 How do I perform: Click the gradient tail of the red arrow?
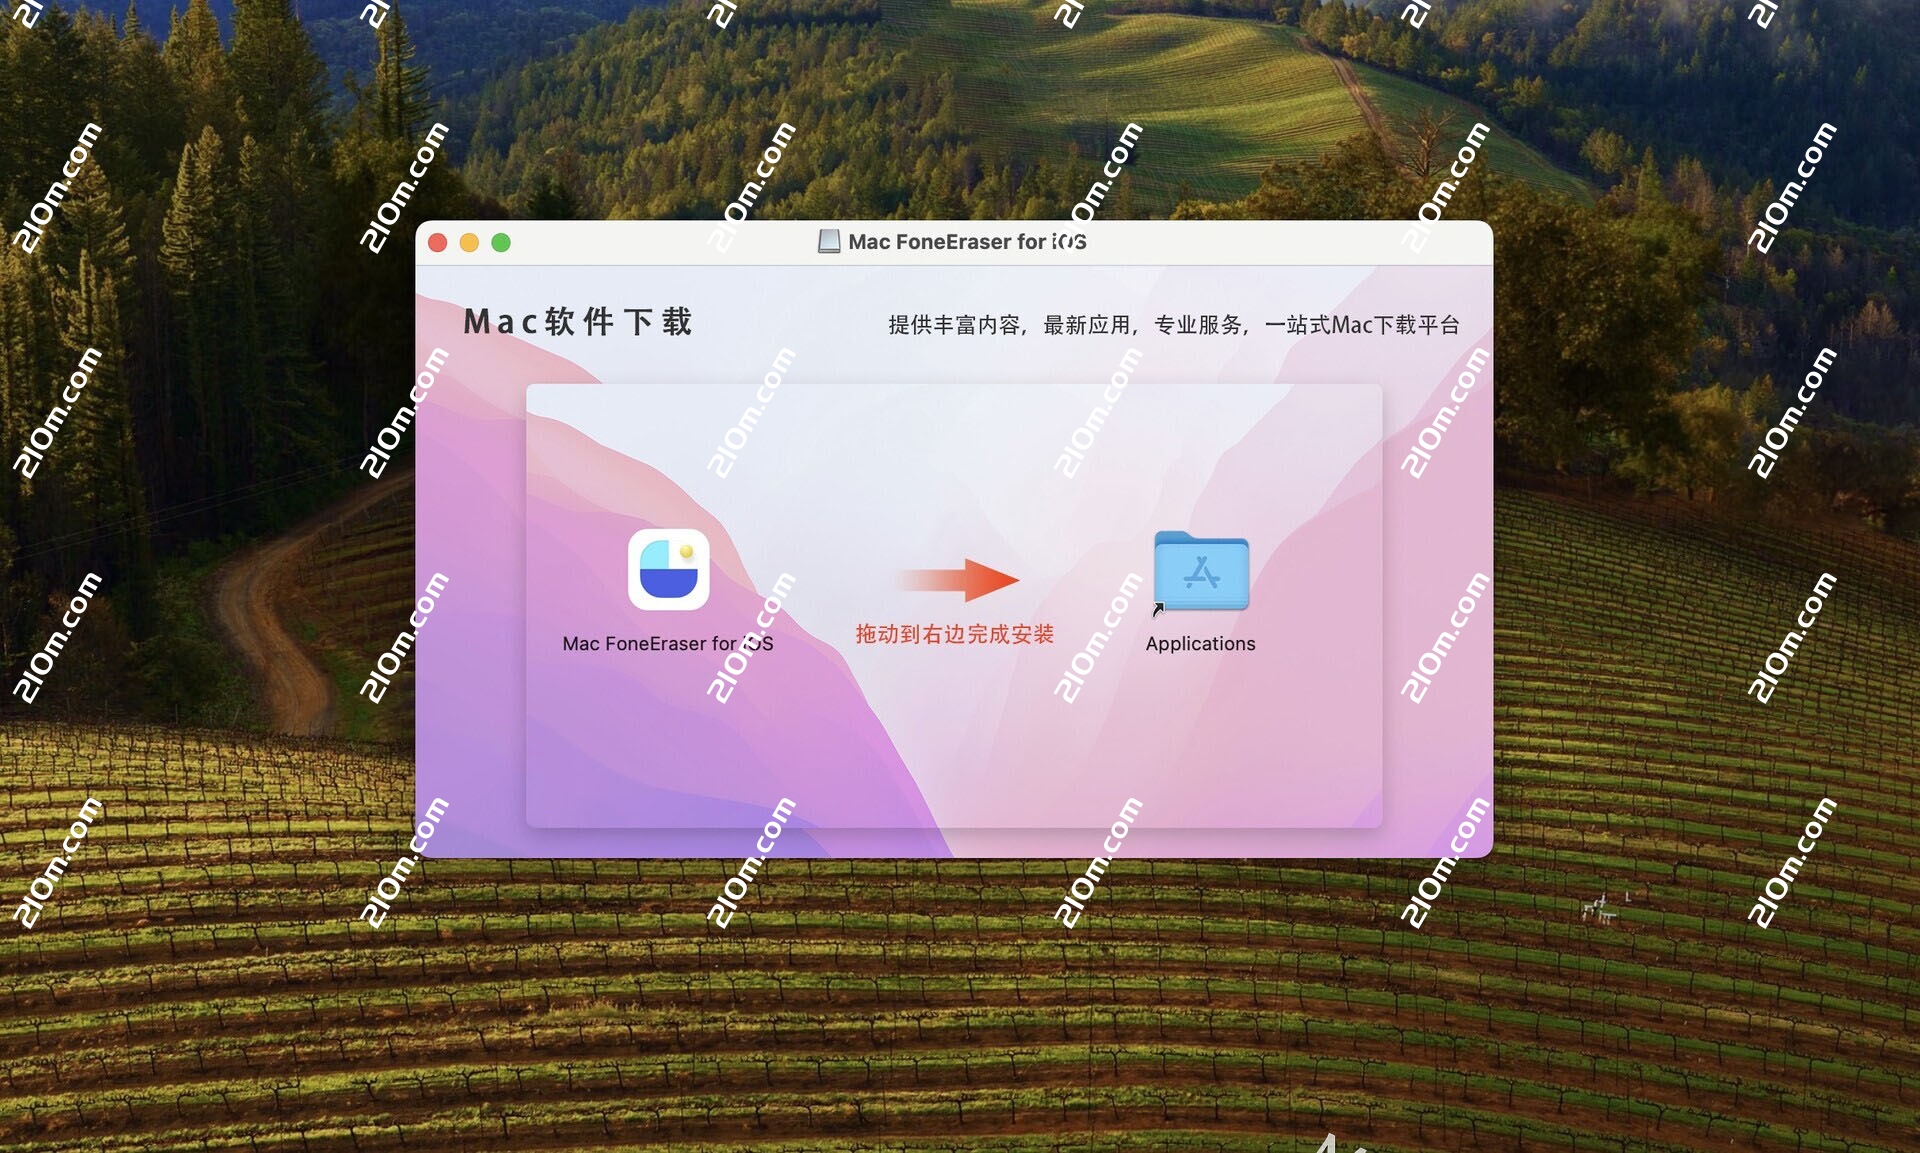point(910,580)
